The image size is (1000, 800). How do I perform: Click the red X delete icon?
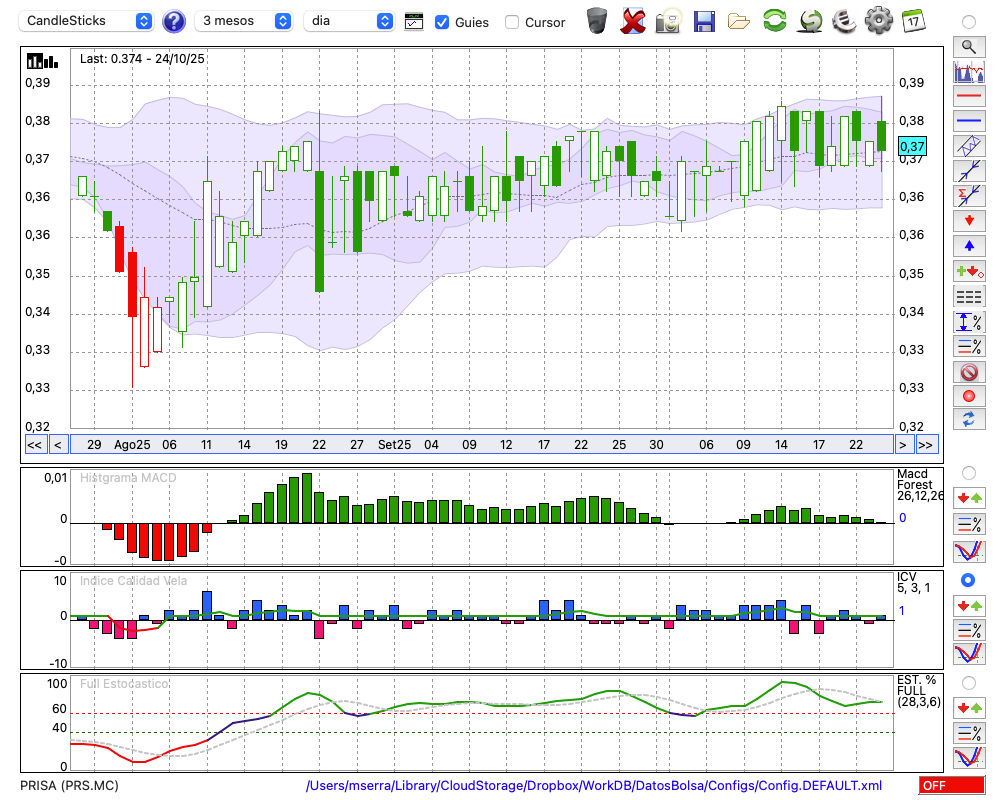coord(633,21)
